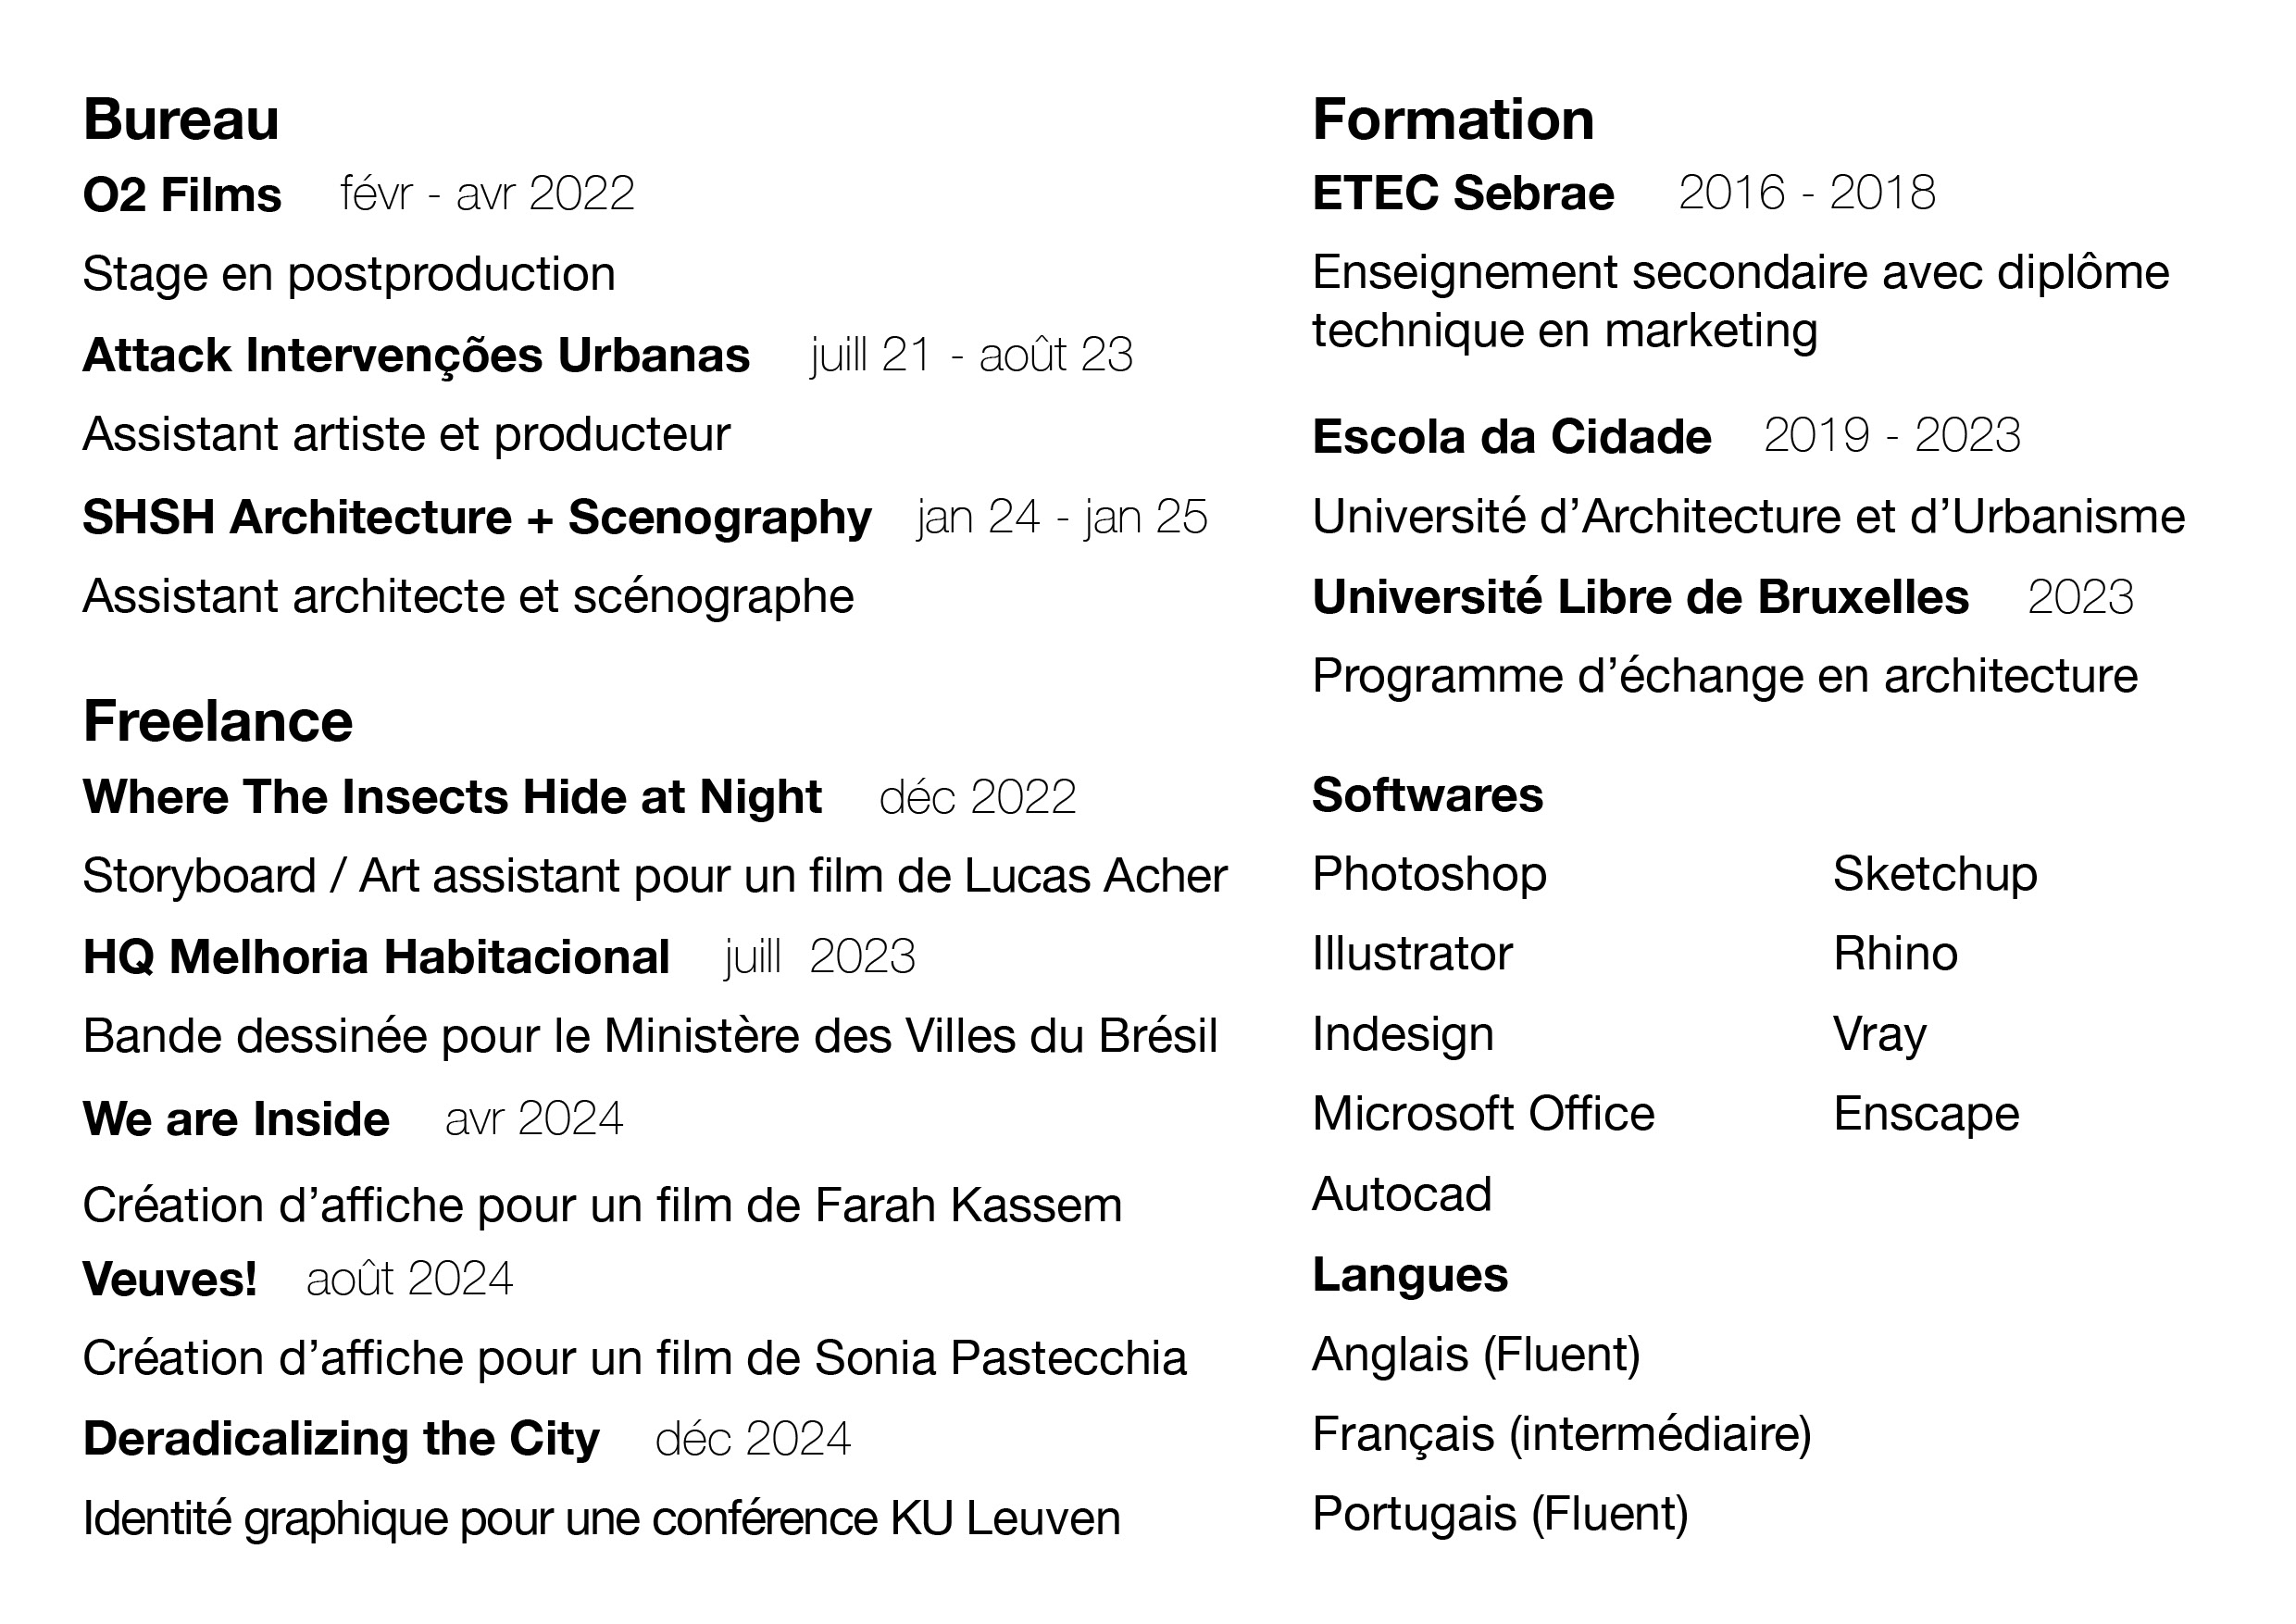Select Where The Insects Hide at Night
Image resolution: width=2296 pixels, height=1624 pixels.
click(452, 797)
